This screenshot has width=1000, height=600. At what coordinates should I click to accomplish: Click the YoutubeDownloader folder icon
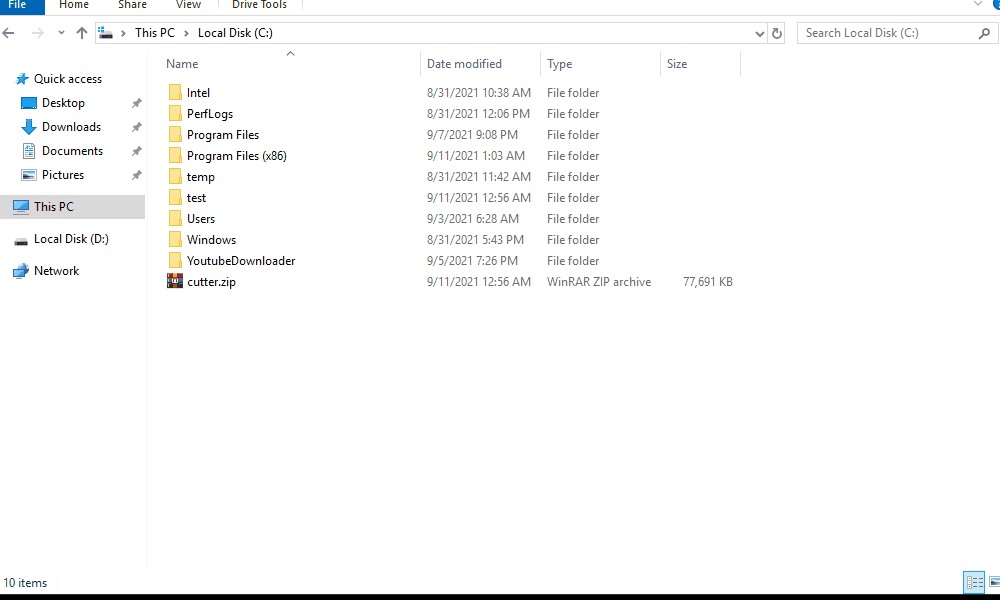coord(175,261)
